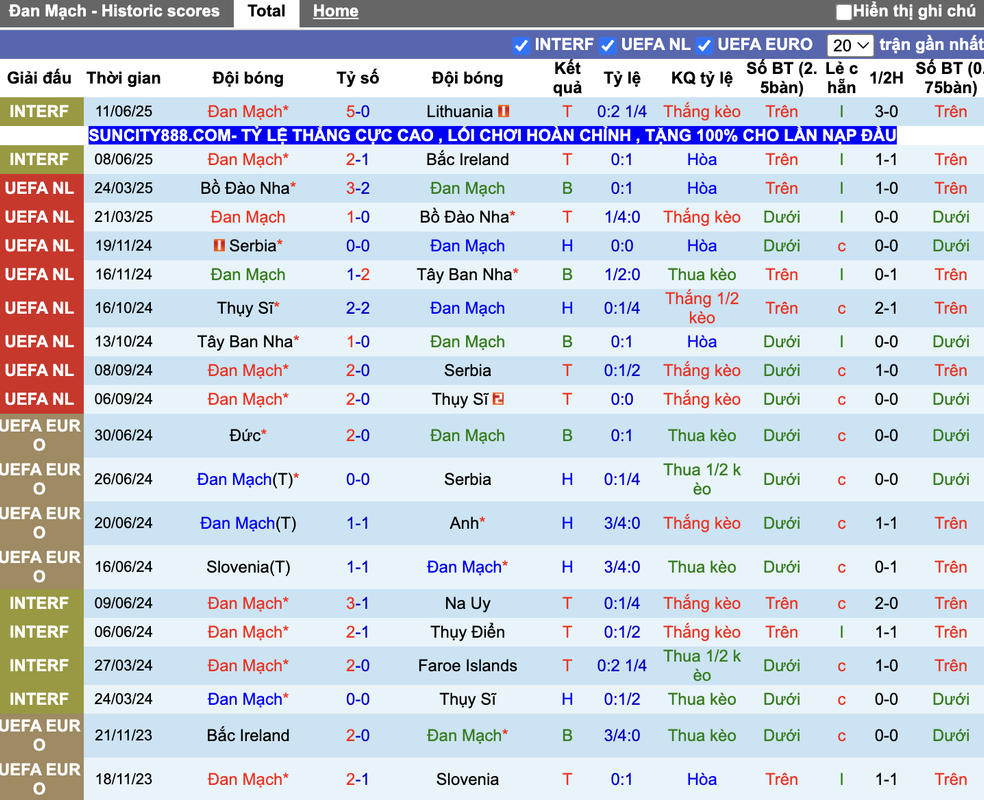Image resolution: width=984 pixels, height=800 pixels.
Task: Click the 5-0 score on 11/06/25
Action: 358,111
